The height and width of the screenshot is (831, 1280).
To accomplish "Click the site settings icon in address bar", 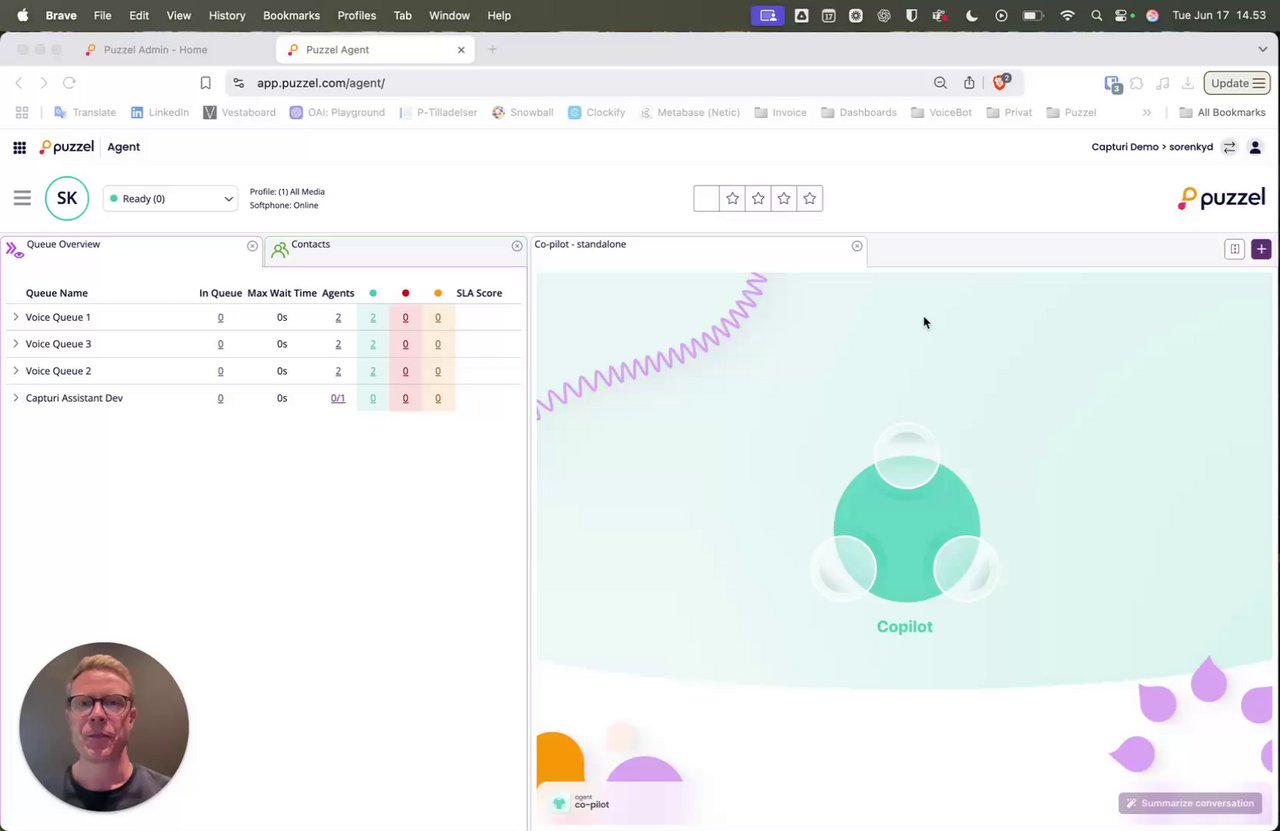I will click(x=238, y=83).
